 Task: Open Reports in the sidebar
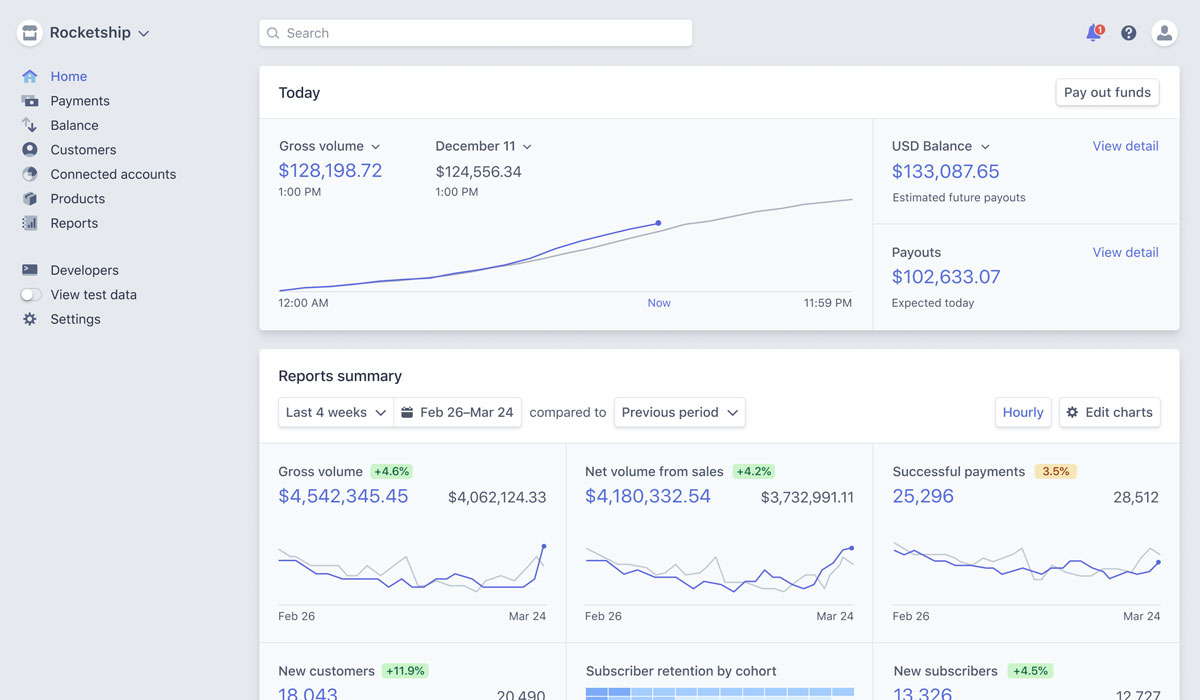pyautogui.click(x=75, y=223)
